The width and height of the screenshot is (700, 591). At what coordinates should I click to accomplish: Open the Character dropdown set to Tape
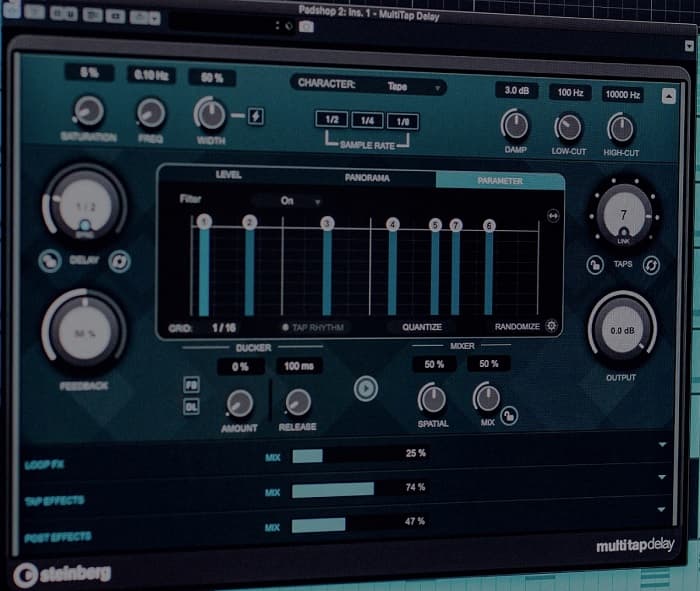coord(368,85)
